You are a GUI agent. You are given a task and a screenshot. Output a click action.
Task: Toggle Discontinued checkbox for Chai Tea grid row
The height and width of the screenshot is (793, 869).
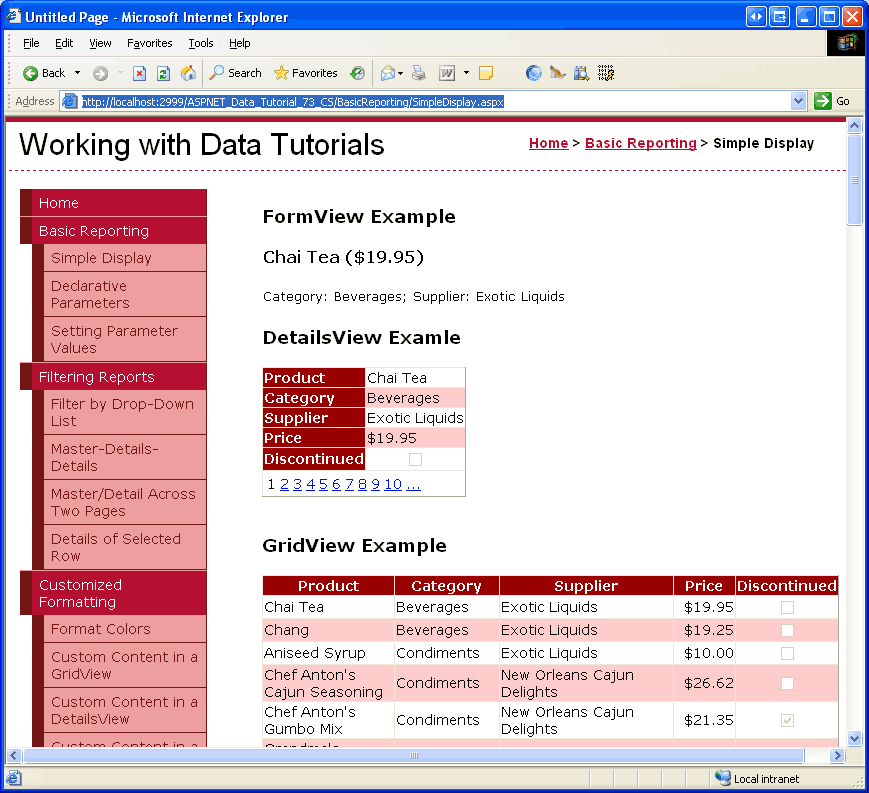point(787,607)
